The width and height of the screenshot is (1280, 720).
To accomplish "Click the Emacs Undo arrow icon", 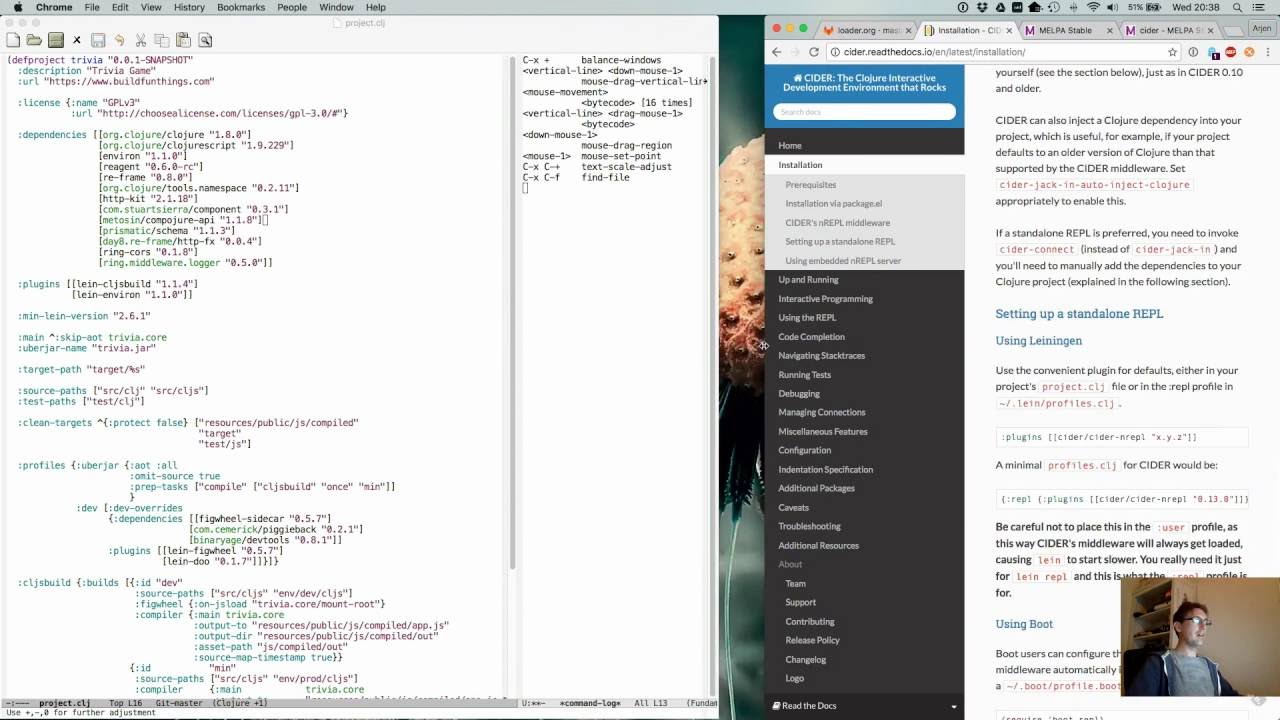I will point(119,40).
